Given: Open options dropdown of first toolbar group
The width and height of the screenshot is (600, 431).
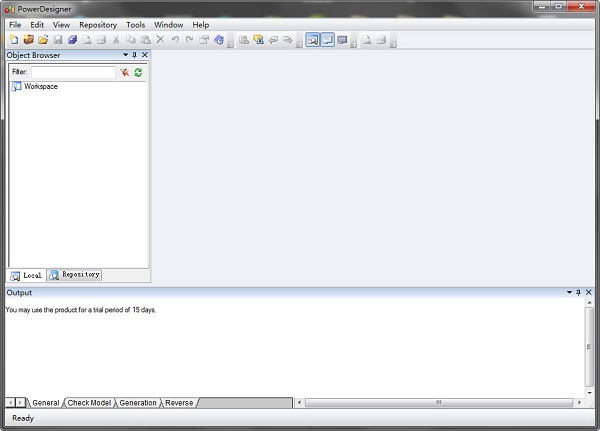Looking at the screenshot, I should tap(231, 45).
